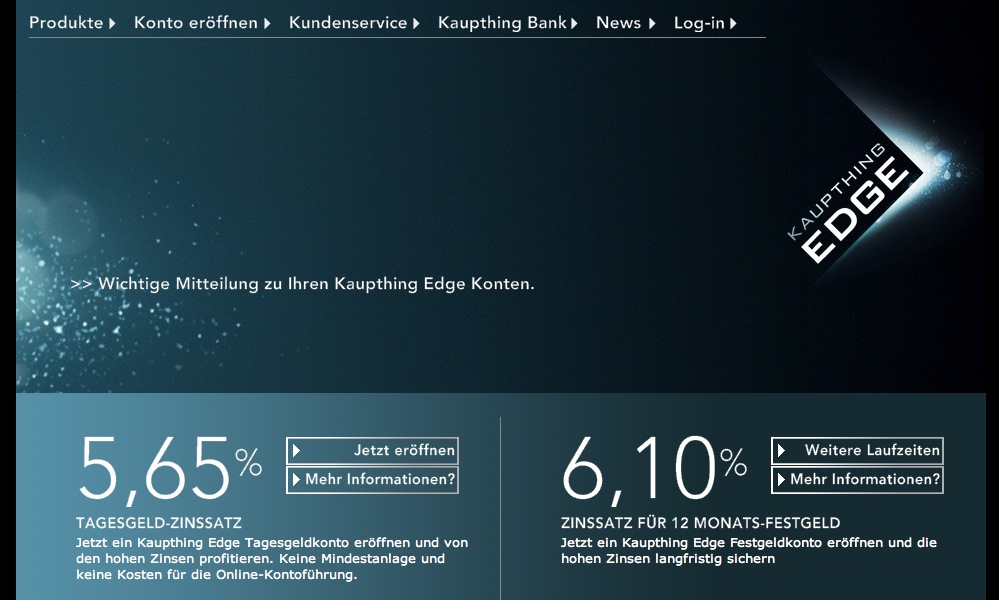The height and width of the screenshot is (600, 999).
Task: Click the 5,65% interest rate figure
Action: click(x=170, y=470)
